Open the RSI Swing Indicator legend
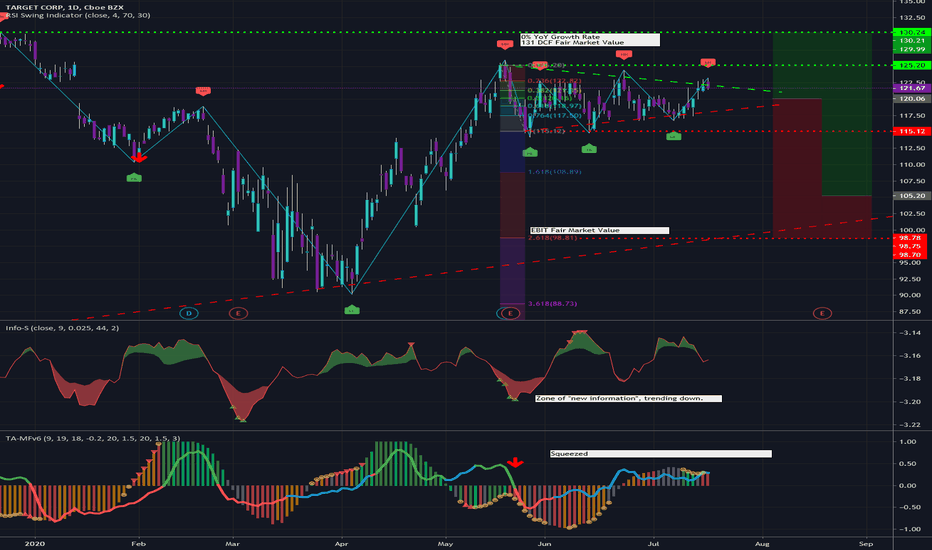This screenshot has height=550, width=932. pyautogui.click(x=77, y=15)
